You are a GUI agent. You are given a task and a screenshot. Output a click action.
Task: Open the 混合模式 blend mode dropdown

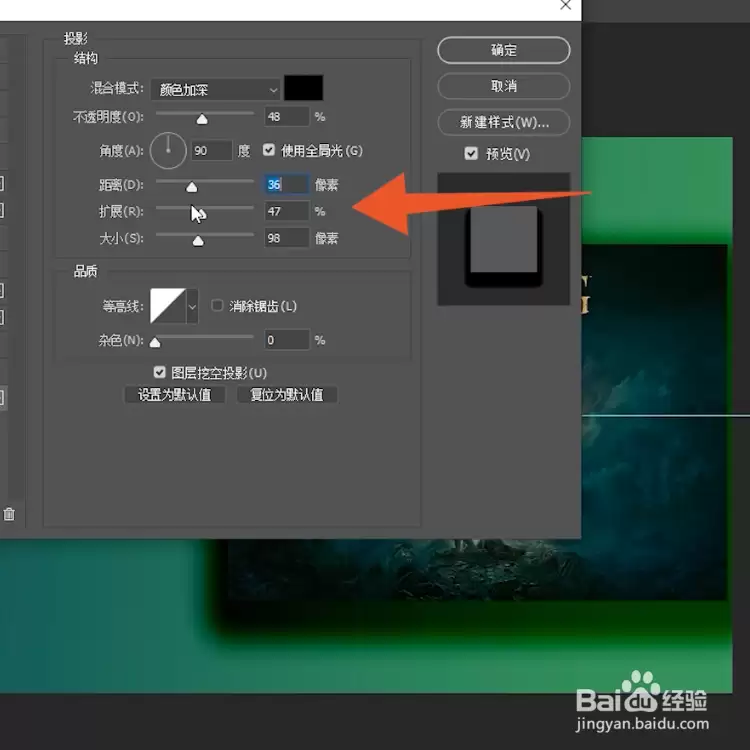point(215,89)
